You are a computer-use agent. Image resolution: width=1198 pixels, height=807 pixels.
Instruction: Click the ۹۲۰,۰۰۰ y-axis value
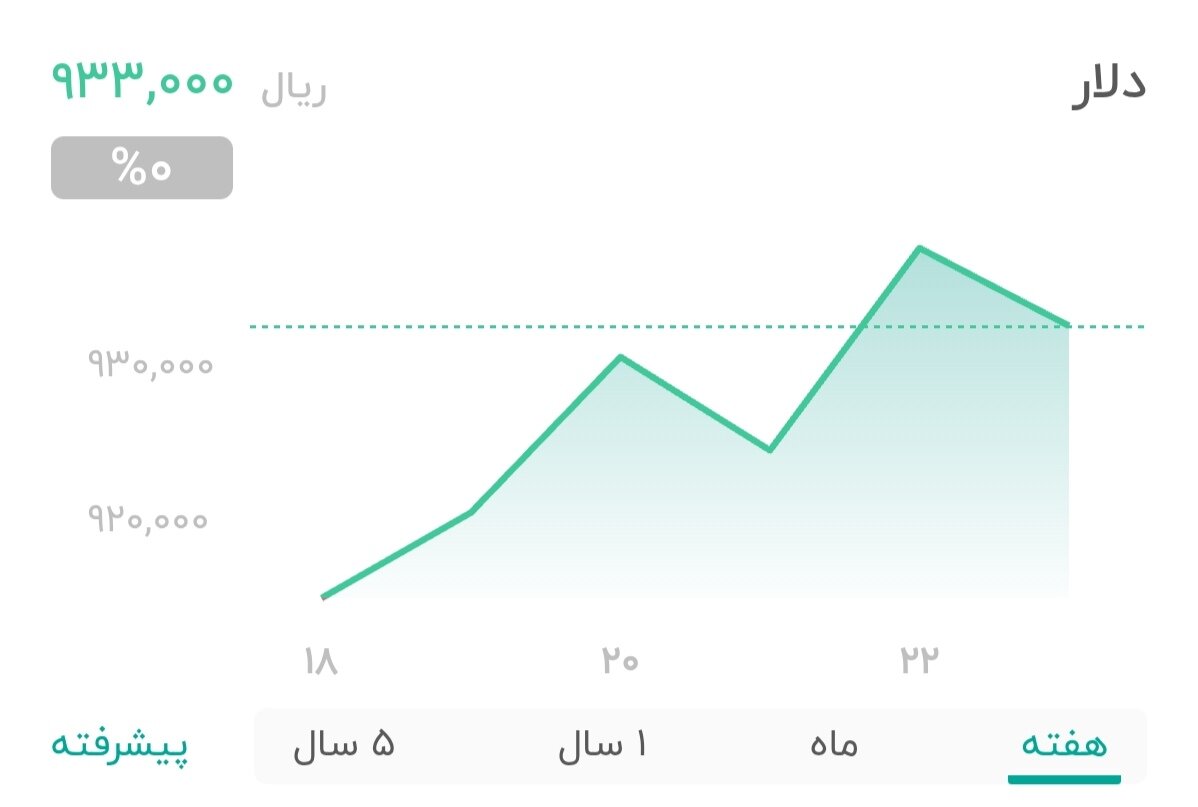tap(150, 519)
